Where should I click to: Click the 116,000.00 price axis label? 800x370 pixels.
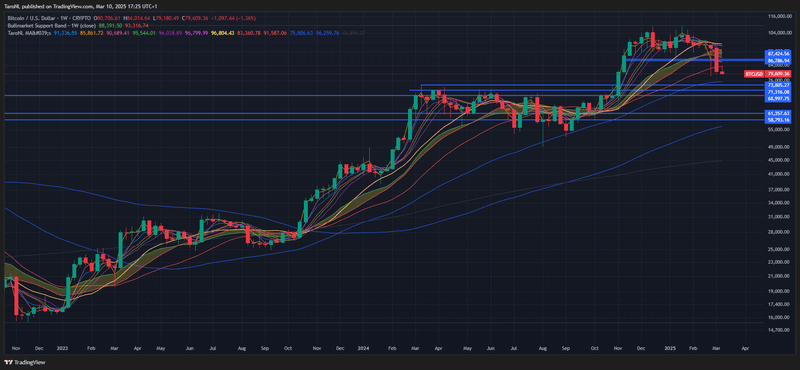point(779,17)
